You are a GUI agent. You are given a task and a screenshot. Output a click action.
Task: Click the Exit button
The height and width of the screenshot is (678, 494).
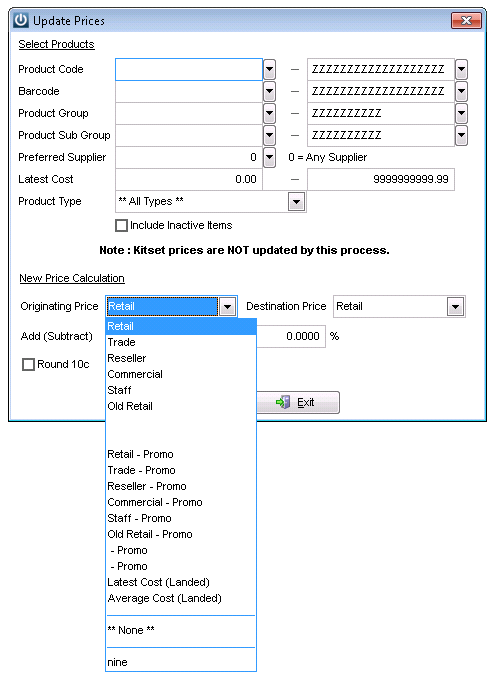(x=298, y=403)
